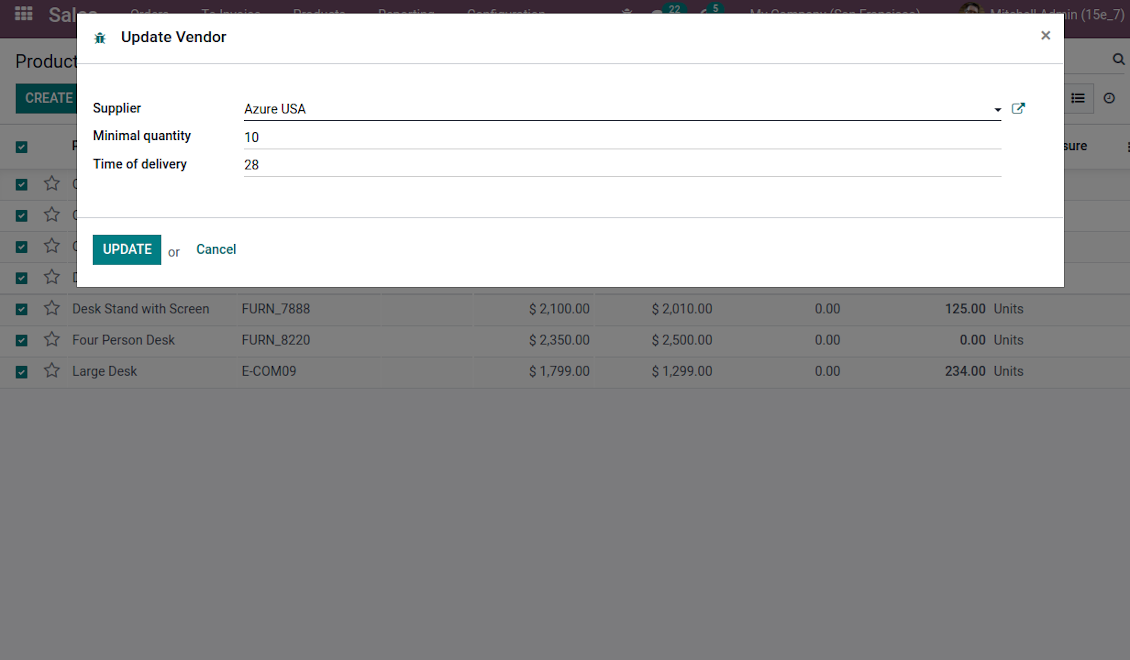Viewport: 1130px width, 660px height.
Task: Click cost $ 2,500.00
Action: tap(682, 340)
